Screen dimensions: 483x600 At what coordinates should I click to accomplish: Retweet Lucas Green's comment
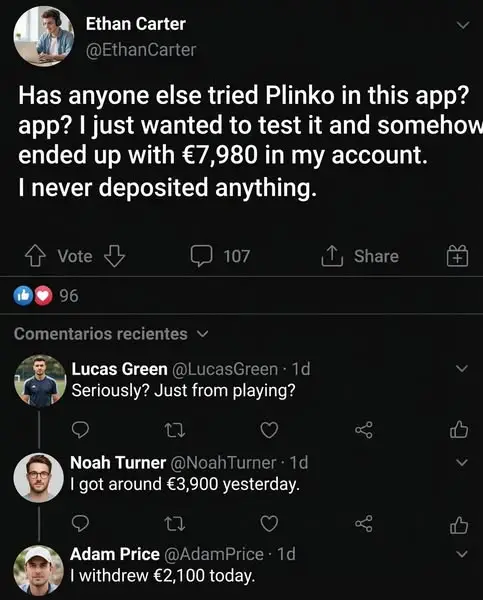pyautogui.click(x=175, y=430)
